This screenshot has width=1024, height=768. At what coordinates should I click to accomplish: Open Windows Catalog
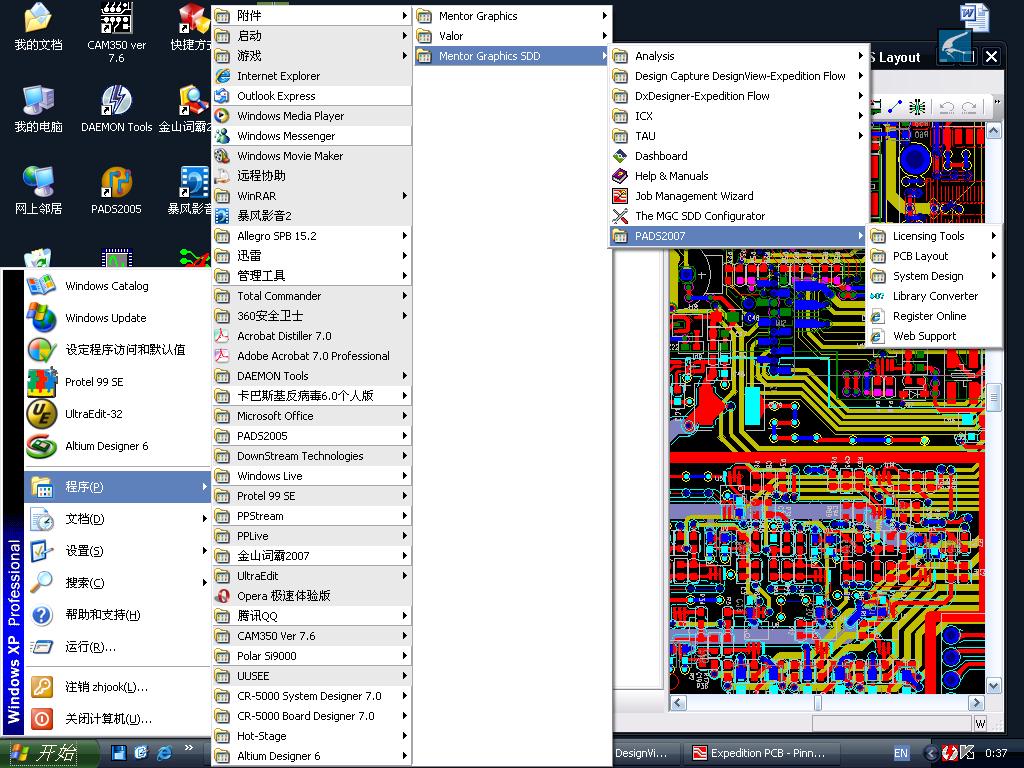pyautogui.click(x=117, y=286)
